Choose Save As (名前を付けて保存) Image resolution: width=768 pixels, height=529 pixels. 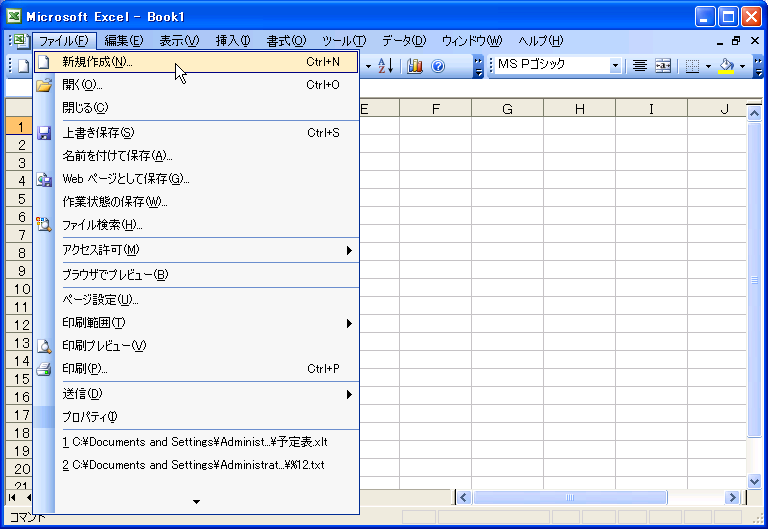click(x=196, y=156)
